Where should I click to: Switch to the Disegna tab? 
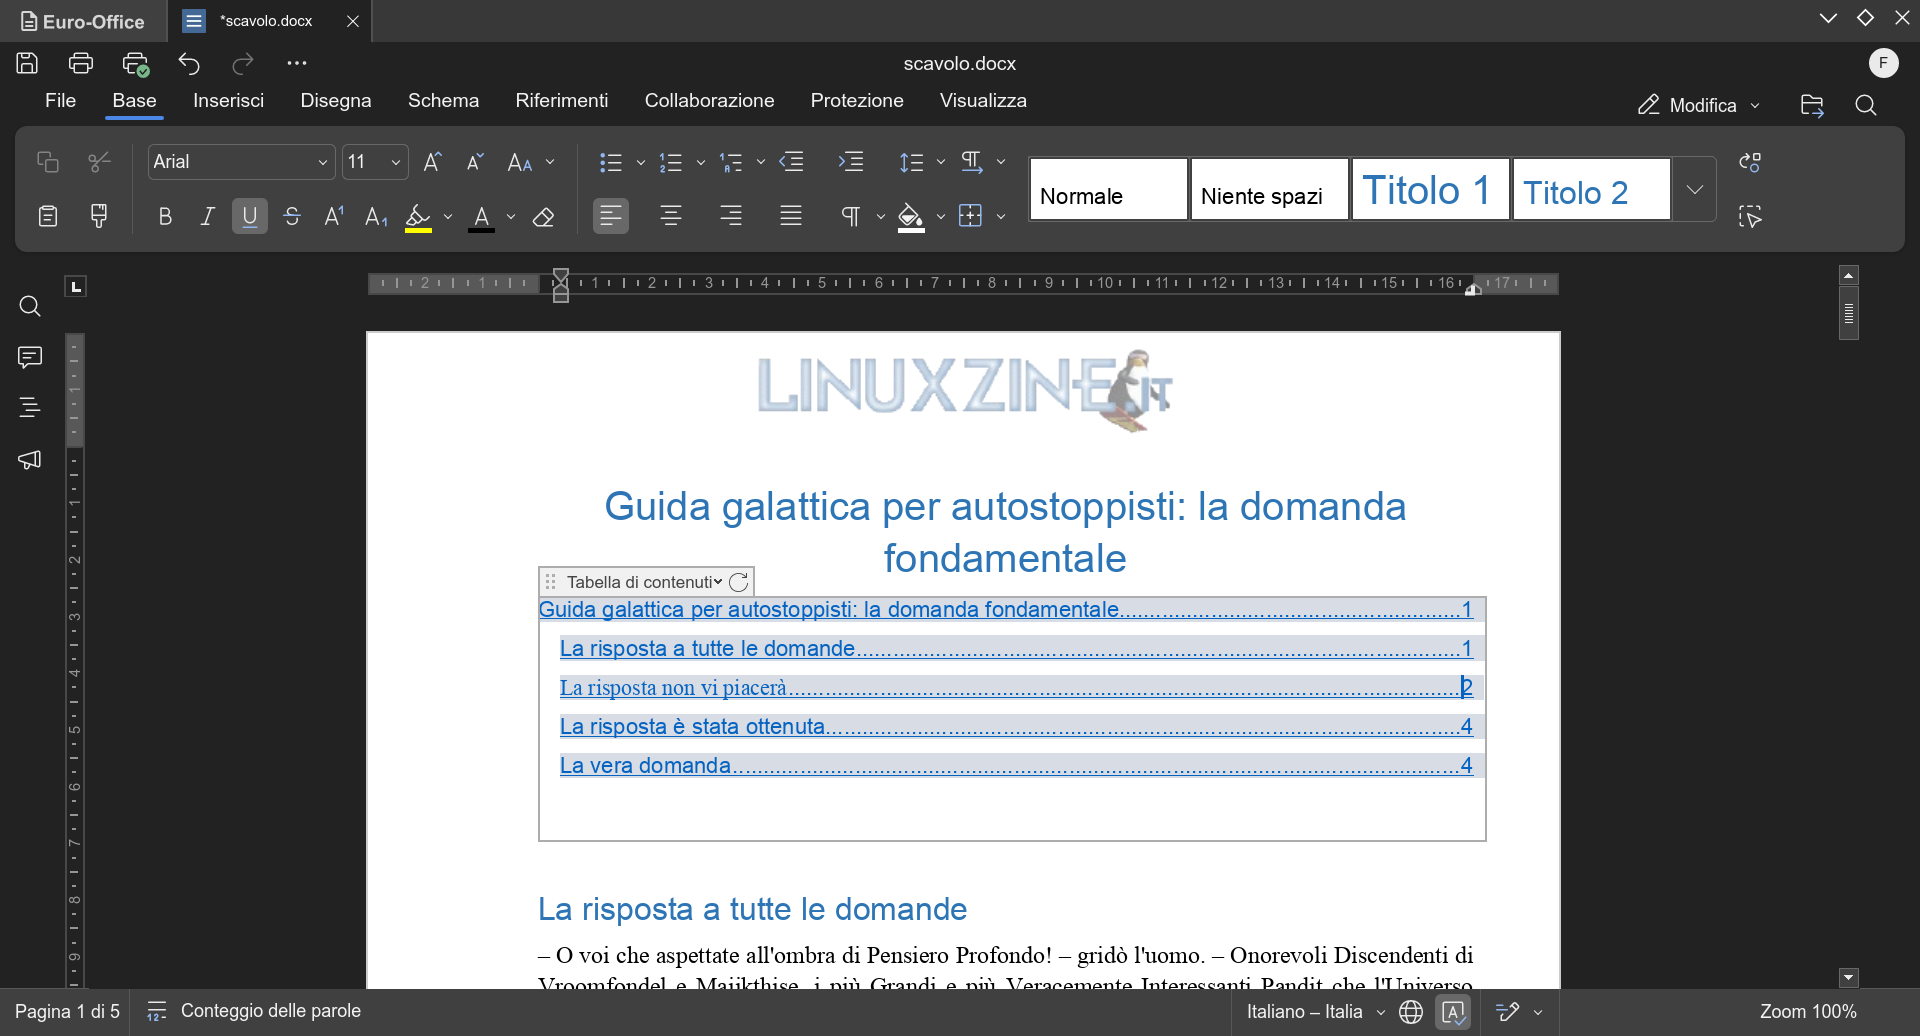click(x=336, y=101)
